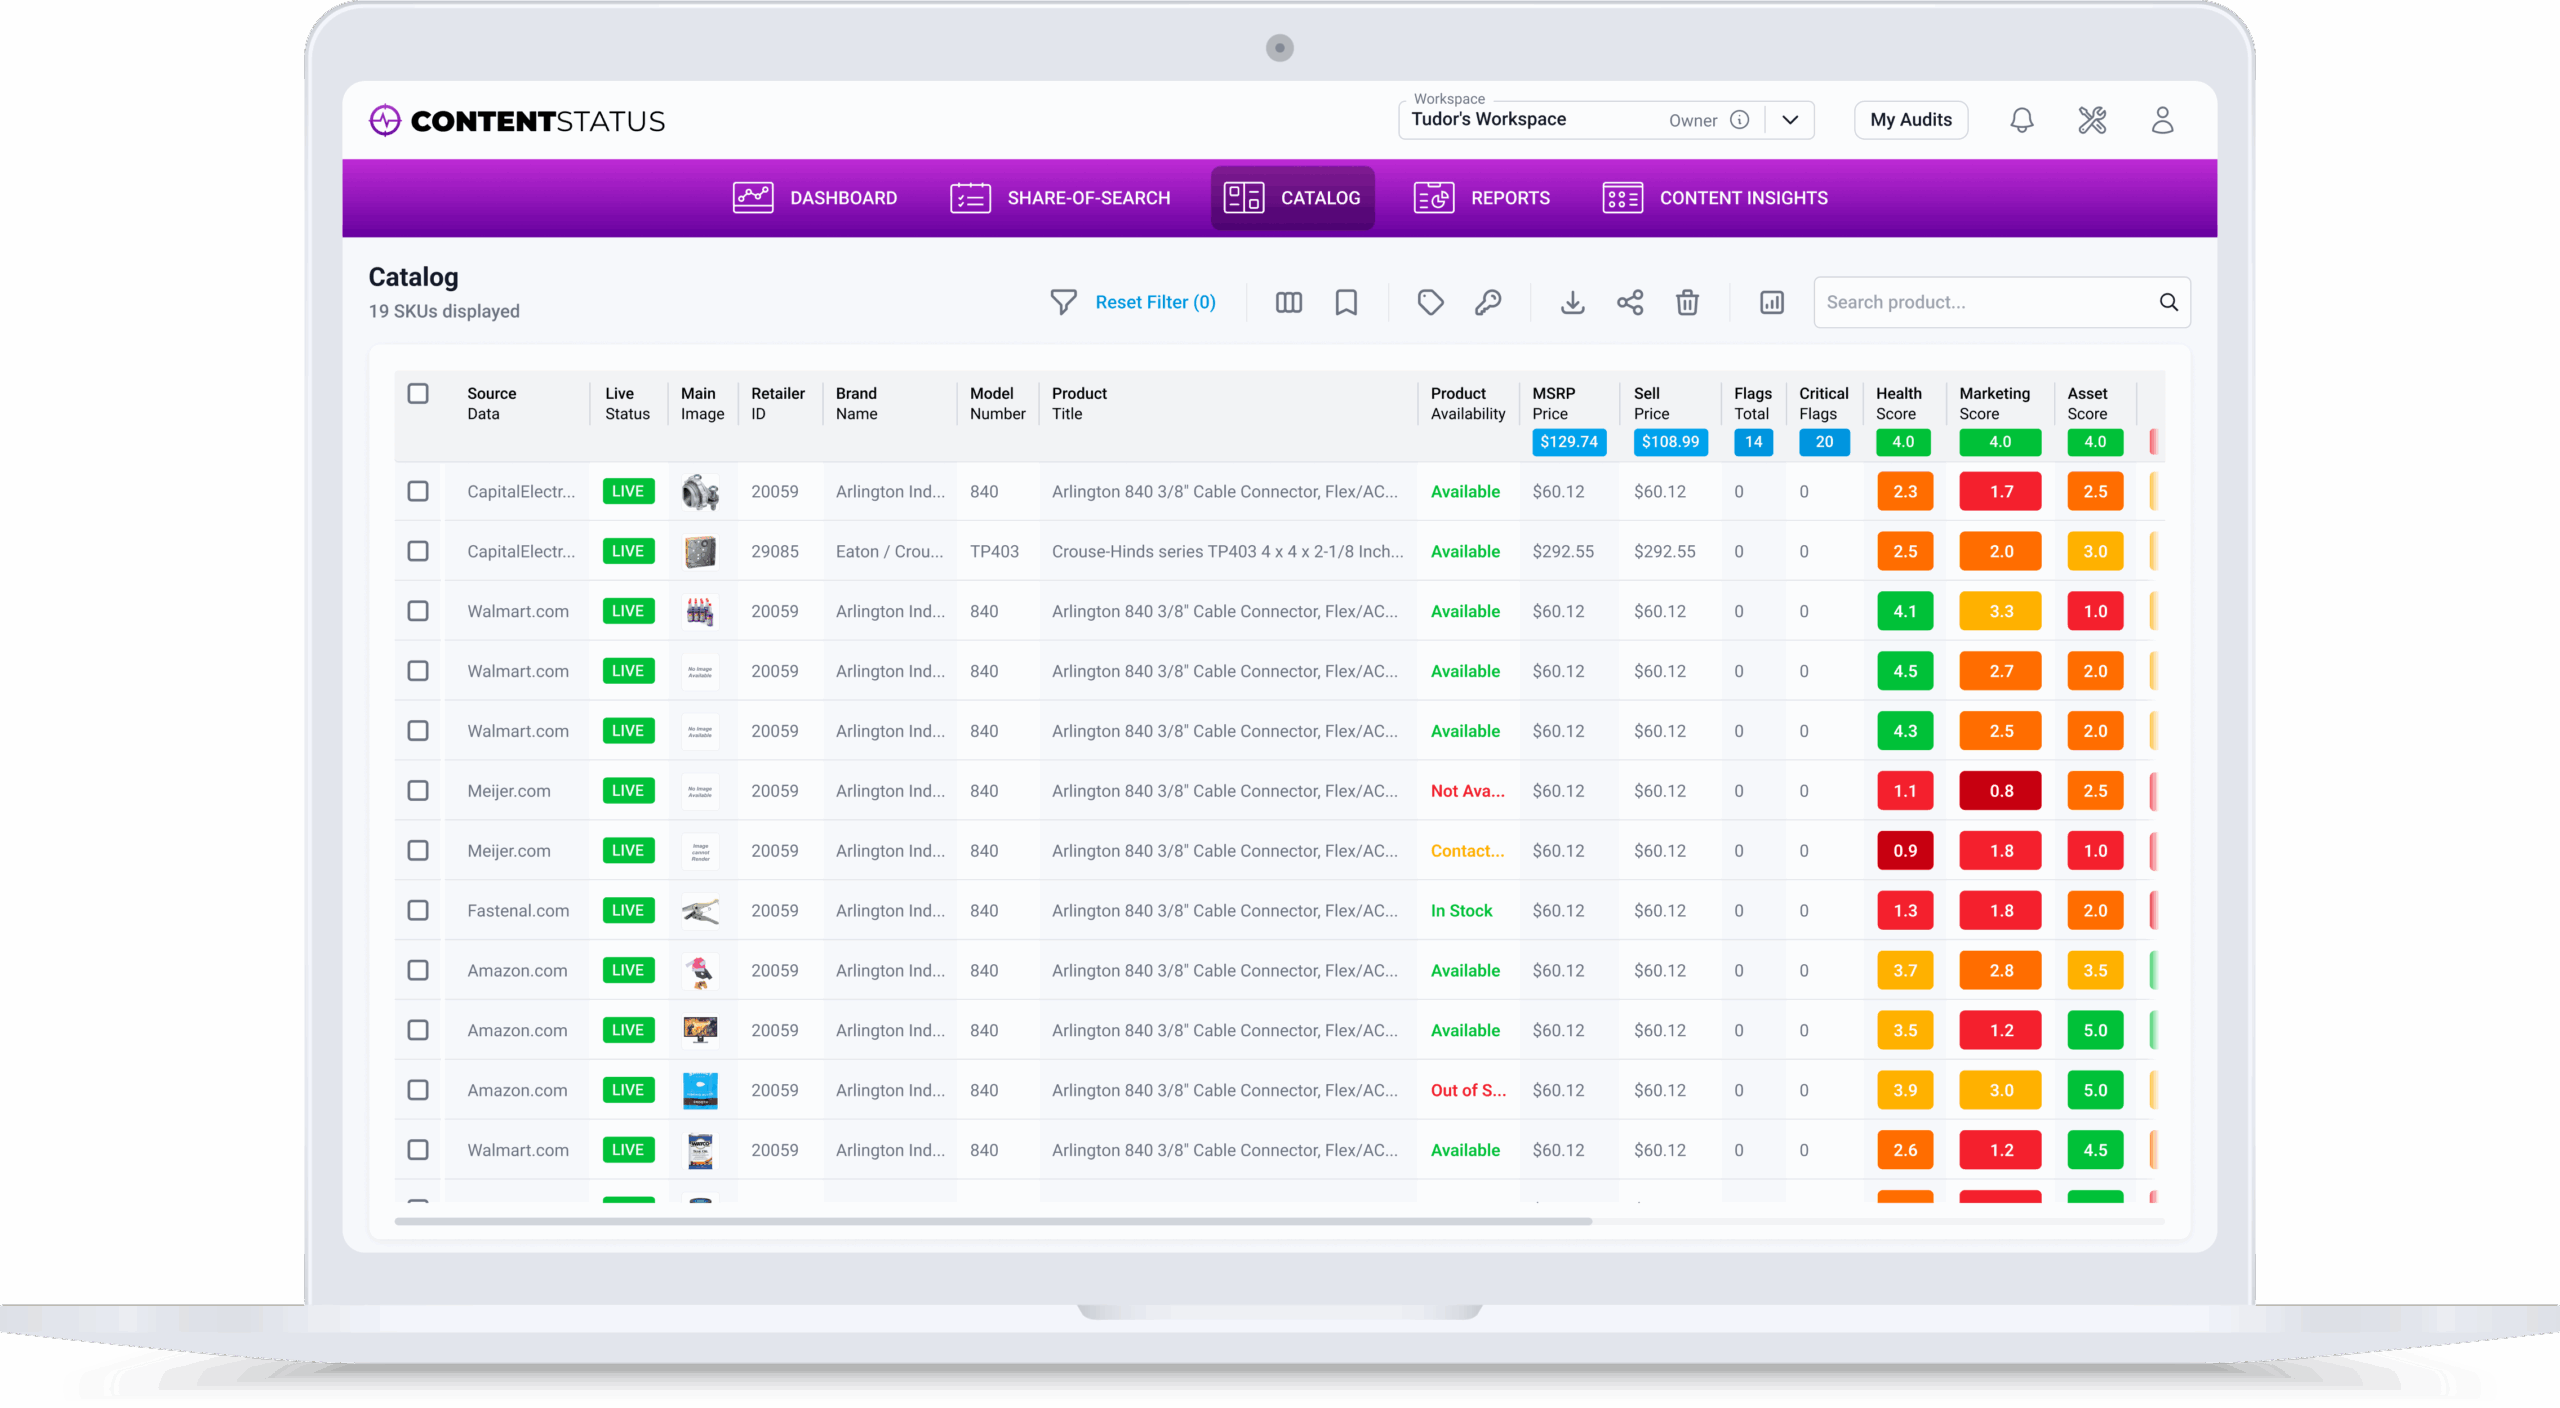Open Eaton TP403 product thumbnail
Viewport: 2560px width, 1408px height.
pos(700,551)
